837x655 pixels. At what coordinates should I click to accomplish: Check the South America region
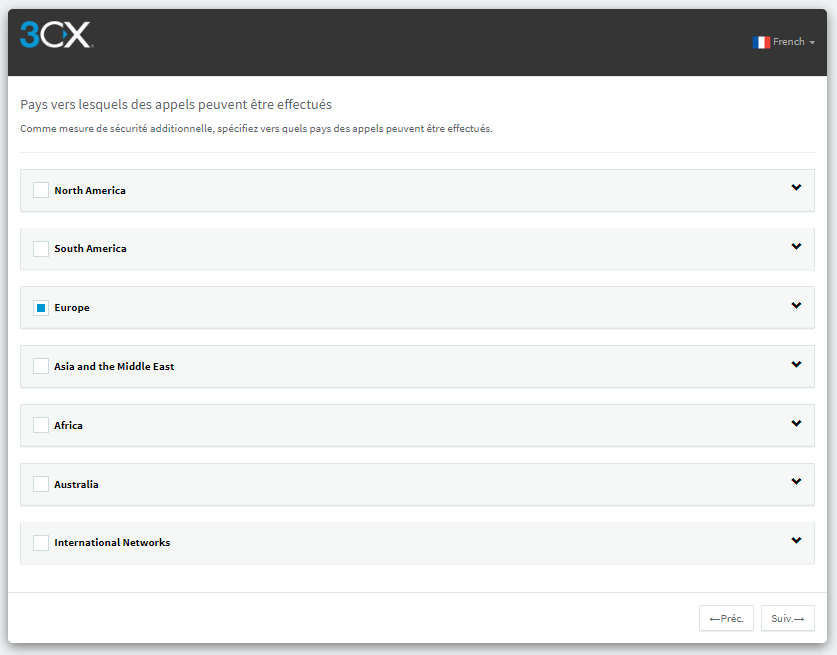pyautogui.click(x=40, y=248)
